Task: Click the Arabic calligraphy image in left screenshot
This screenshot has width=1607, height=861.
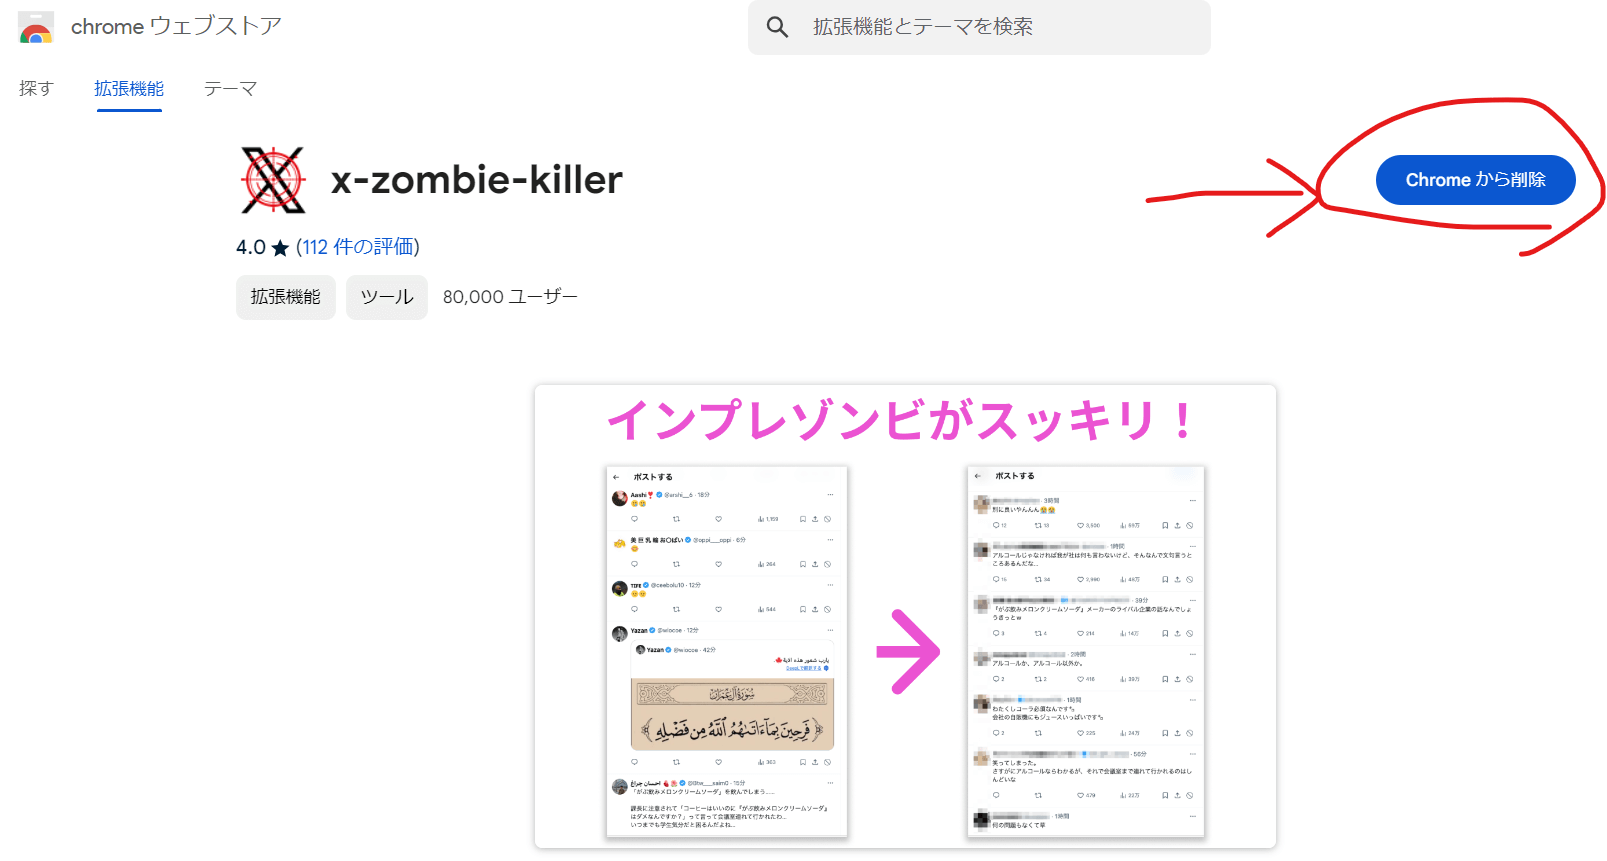Action: click(x=732, y=714)
